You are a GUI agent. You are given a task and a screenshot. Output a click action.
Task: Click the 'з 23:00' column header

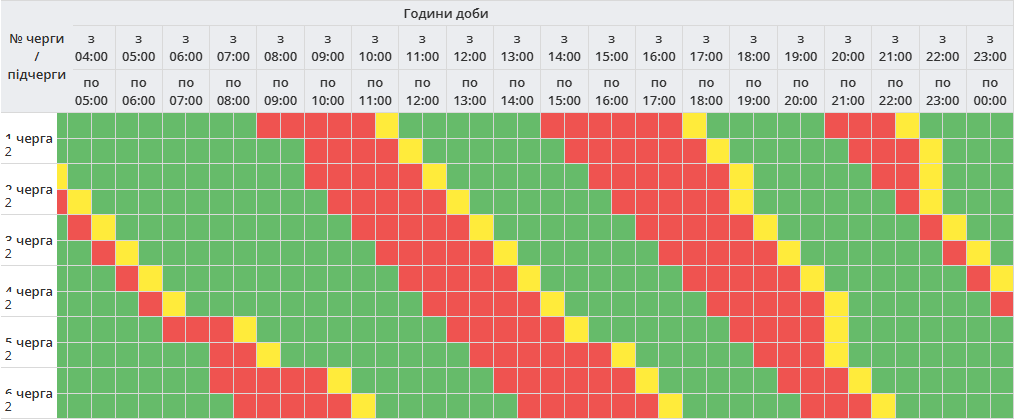pos(990,48)
